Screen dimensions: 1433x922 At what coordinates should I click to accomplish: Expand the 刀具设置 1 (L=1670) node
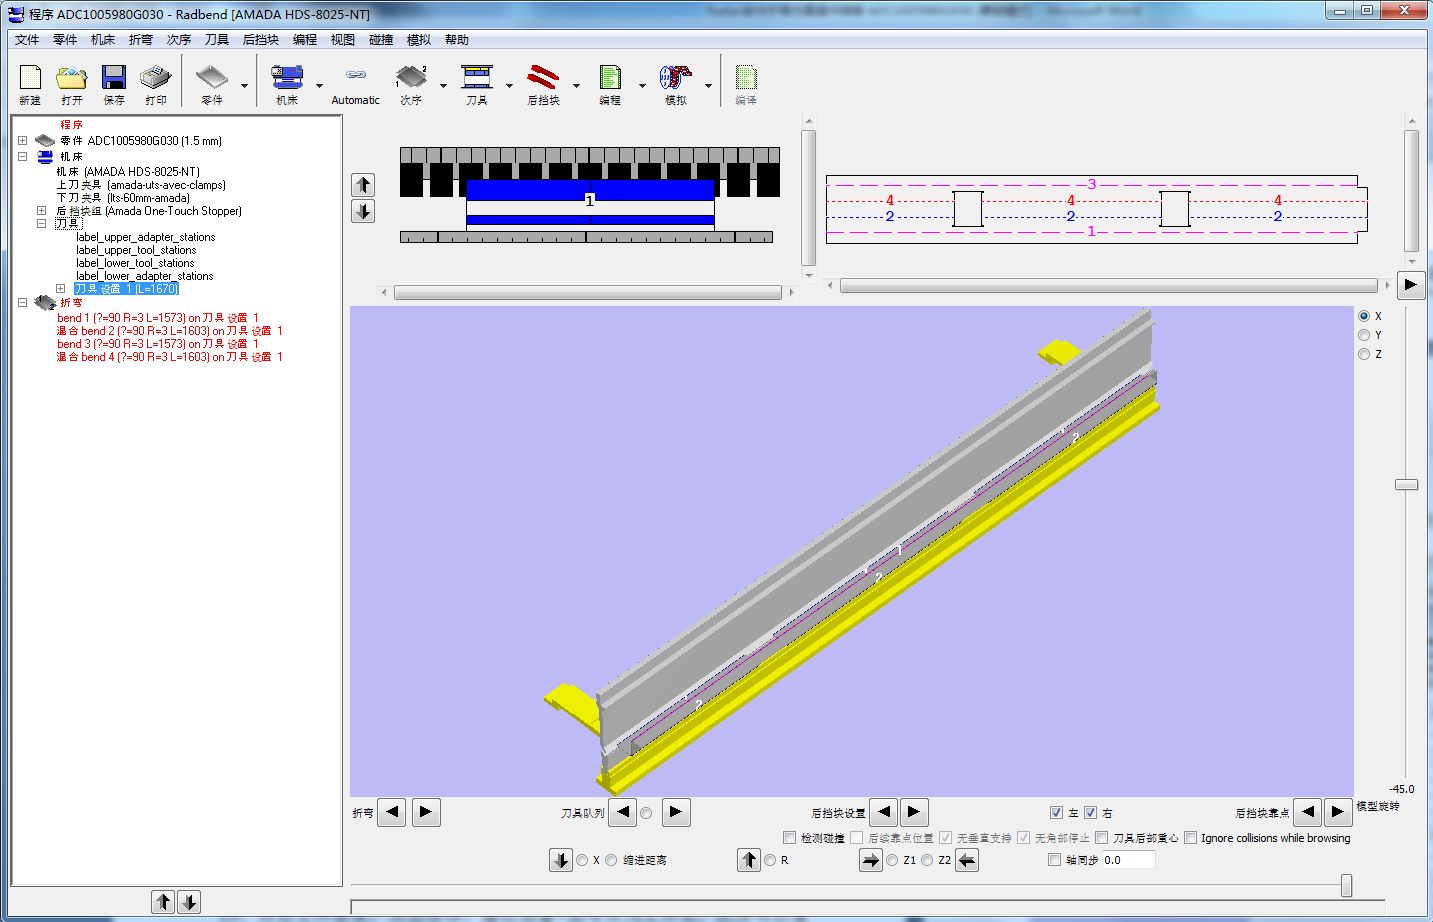pyautogui.click(x=60, y=289)
